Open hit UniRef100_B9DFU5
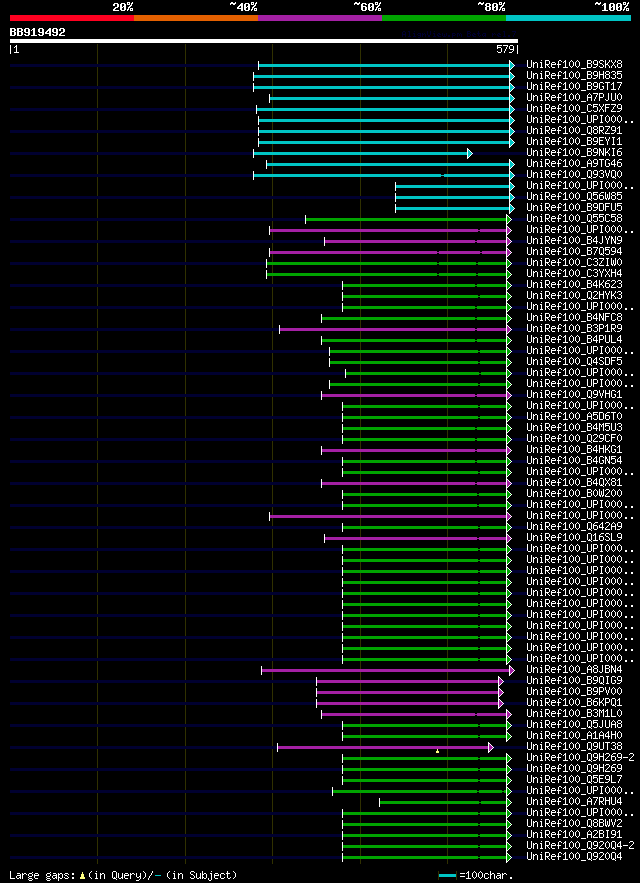Viewport: 640px width, 883px height. 574,207
